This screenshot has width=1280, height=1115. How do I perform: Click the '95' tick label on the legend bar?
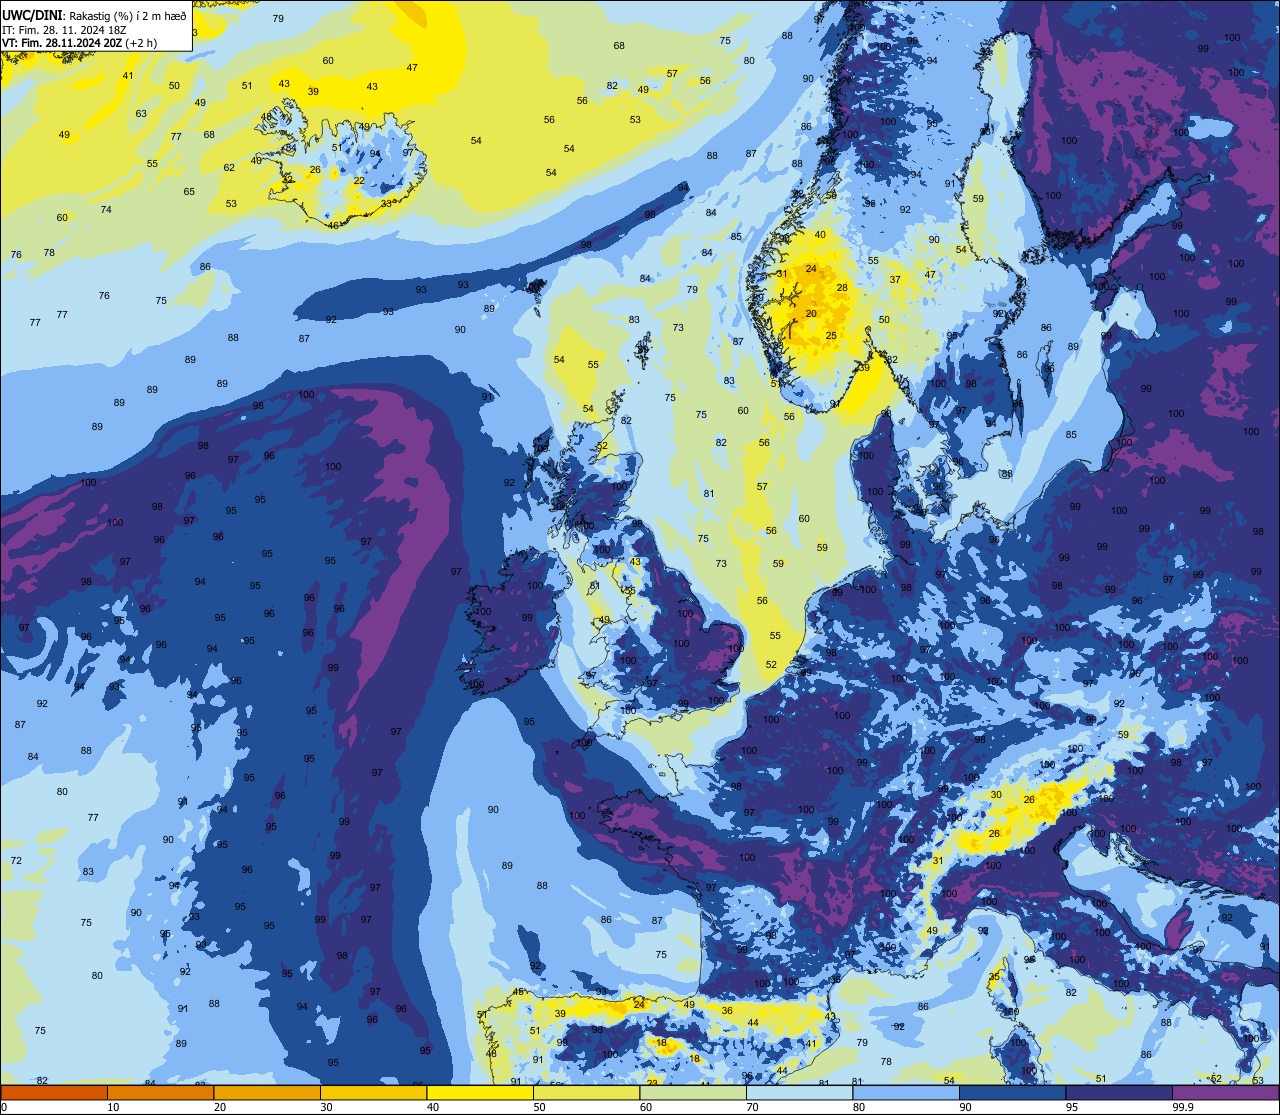click(1073, 1107)
